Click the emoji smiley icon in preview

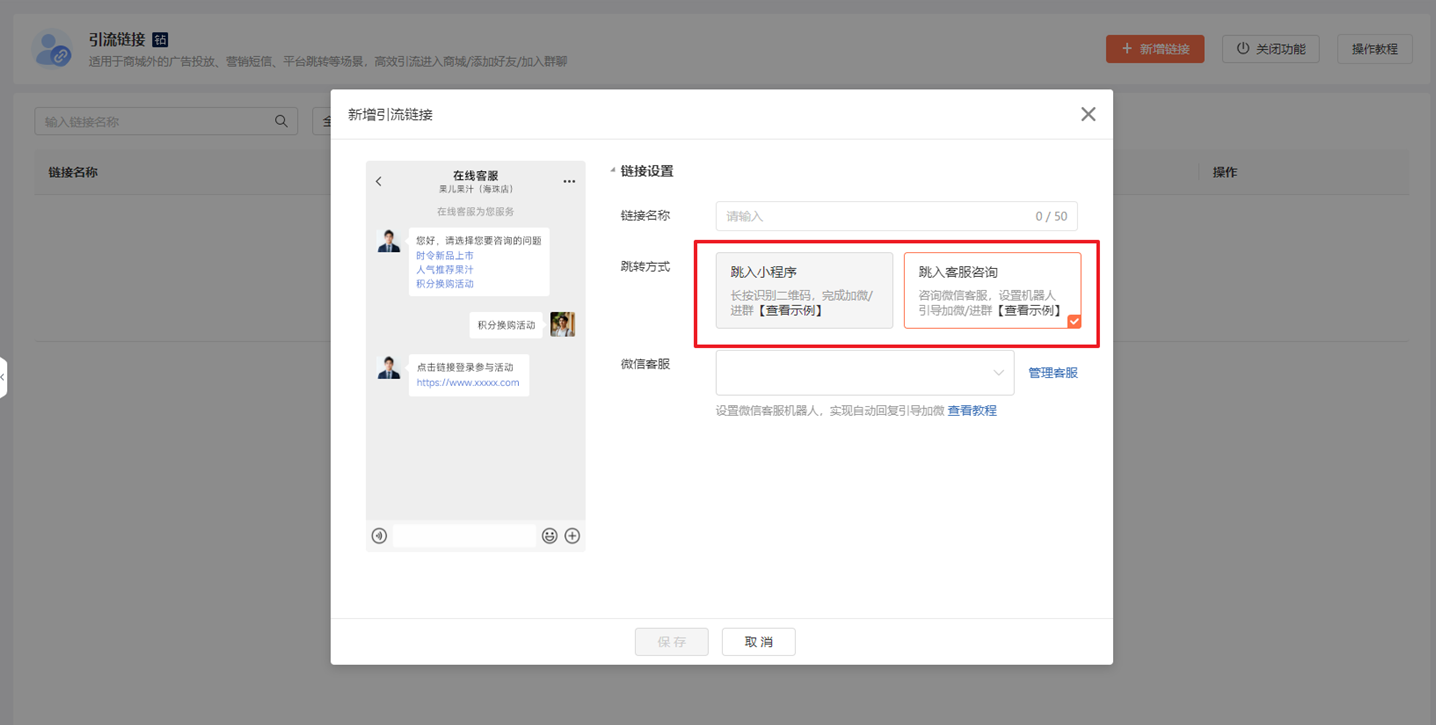[x=549, y=536]
